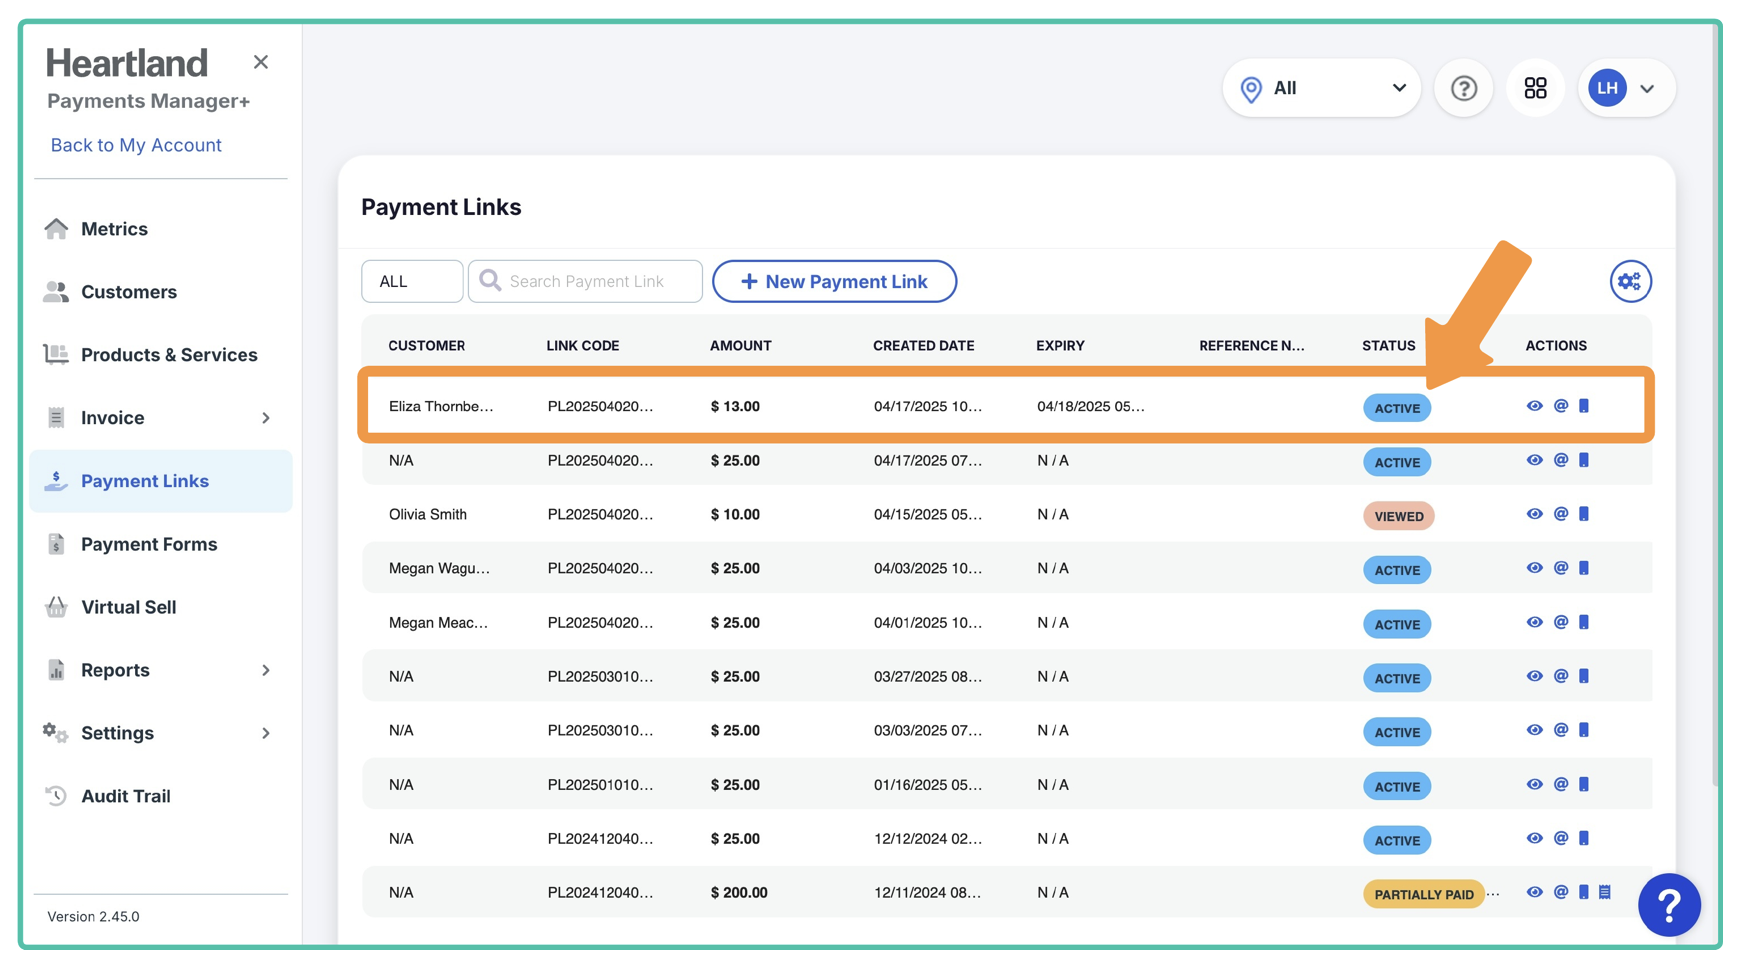Click the Search Payment Link field

pyautogui.click(x=586, y=282)
